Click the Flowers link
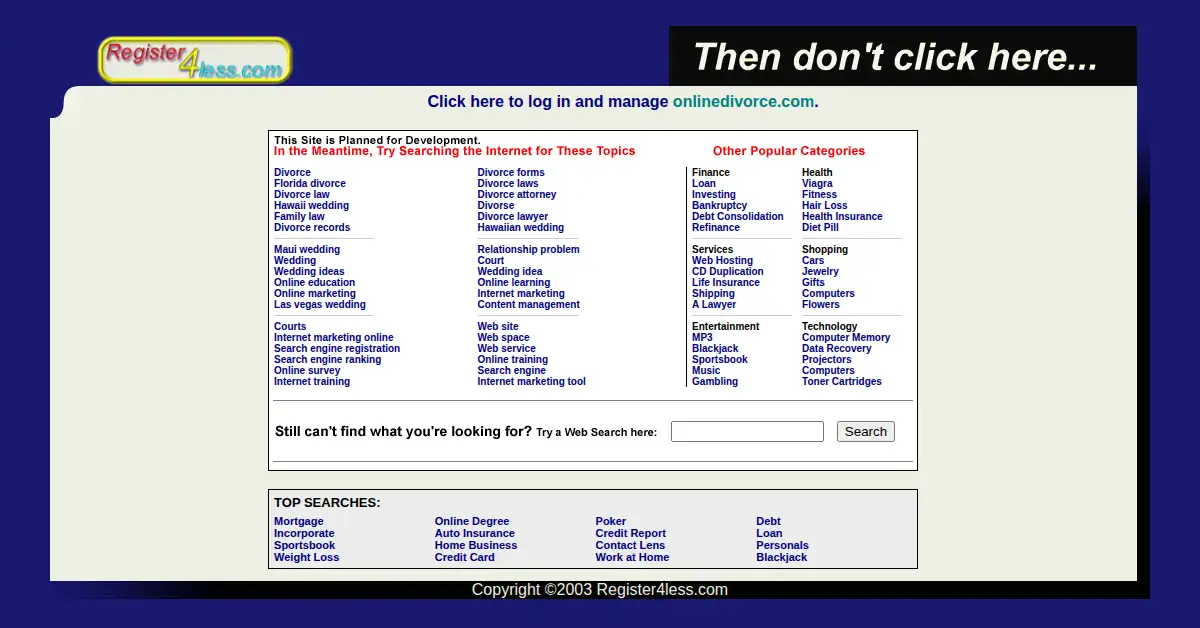The image size is (1200, 628). (x=821, y=305)
